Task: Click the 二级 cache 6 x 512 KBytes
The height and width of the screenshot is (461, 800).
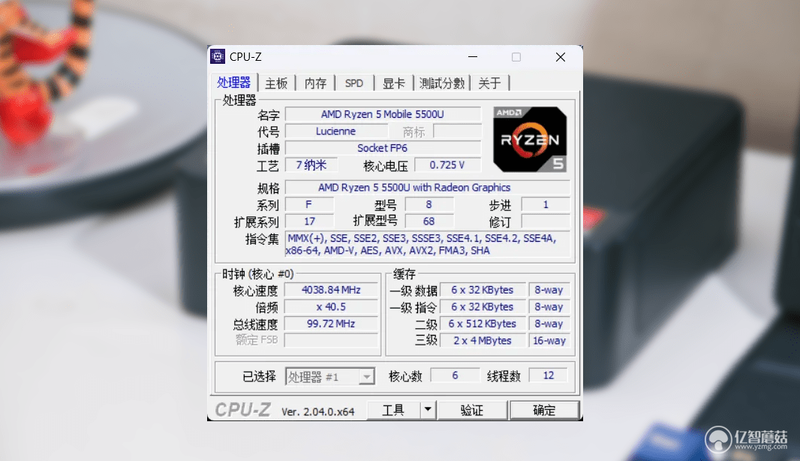Action: point(483,323)
